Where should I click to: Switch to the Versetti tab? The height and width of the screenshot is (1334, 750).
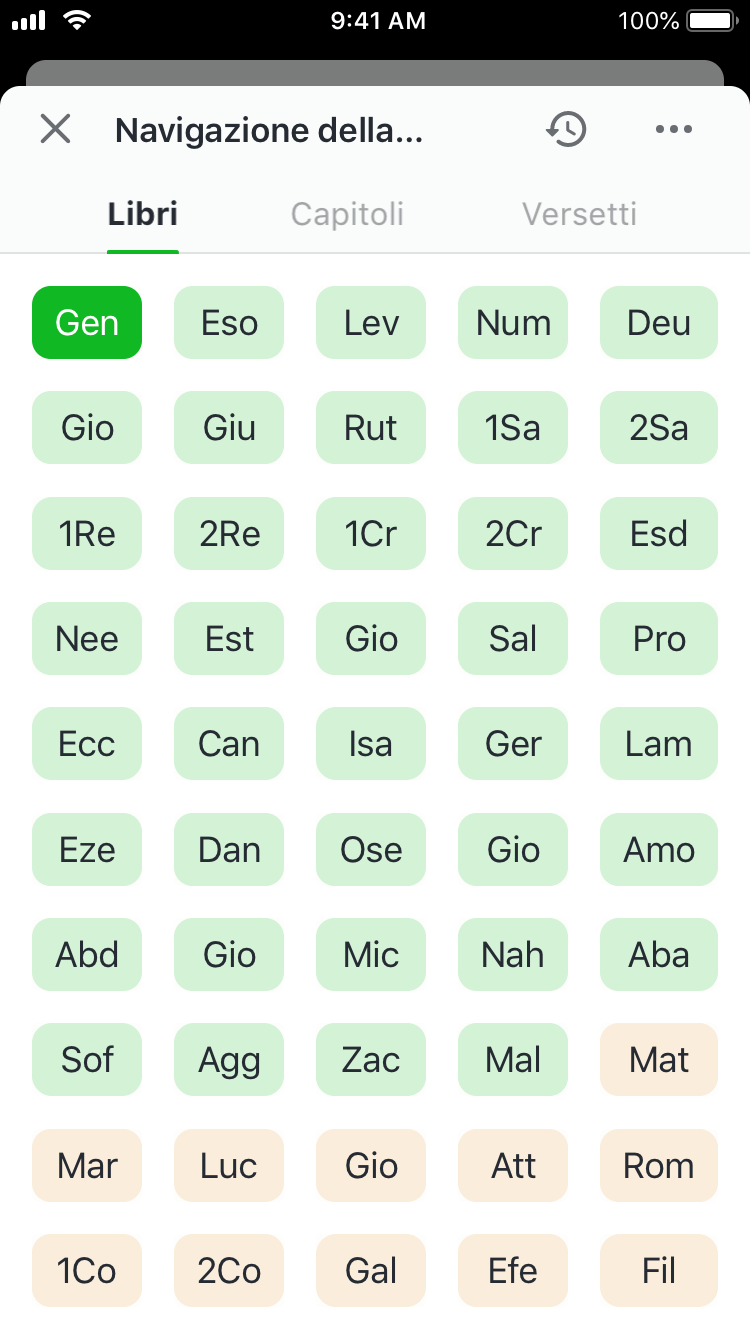[x=579, y=214]
